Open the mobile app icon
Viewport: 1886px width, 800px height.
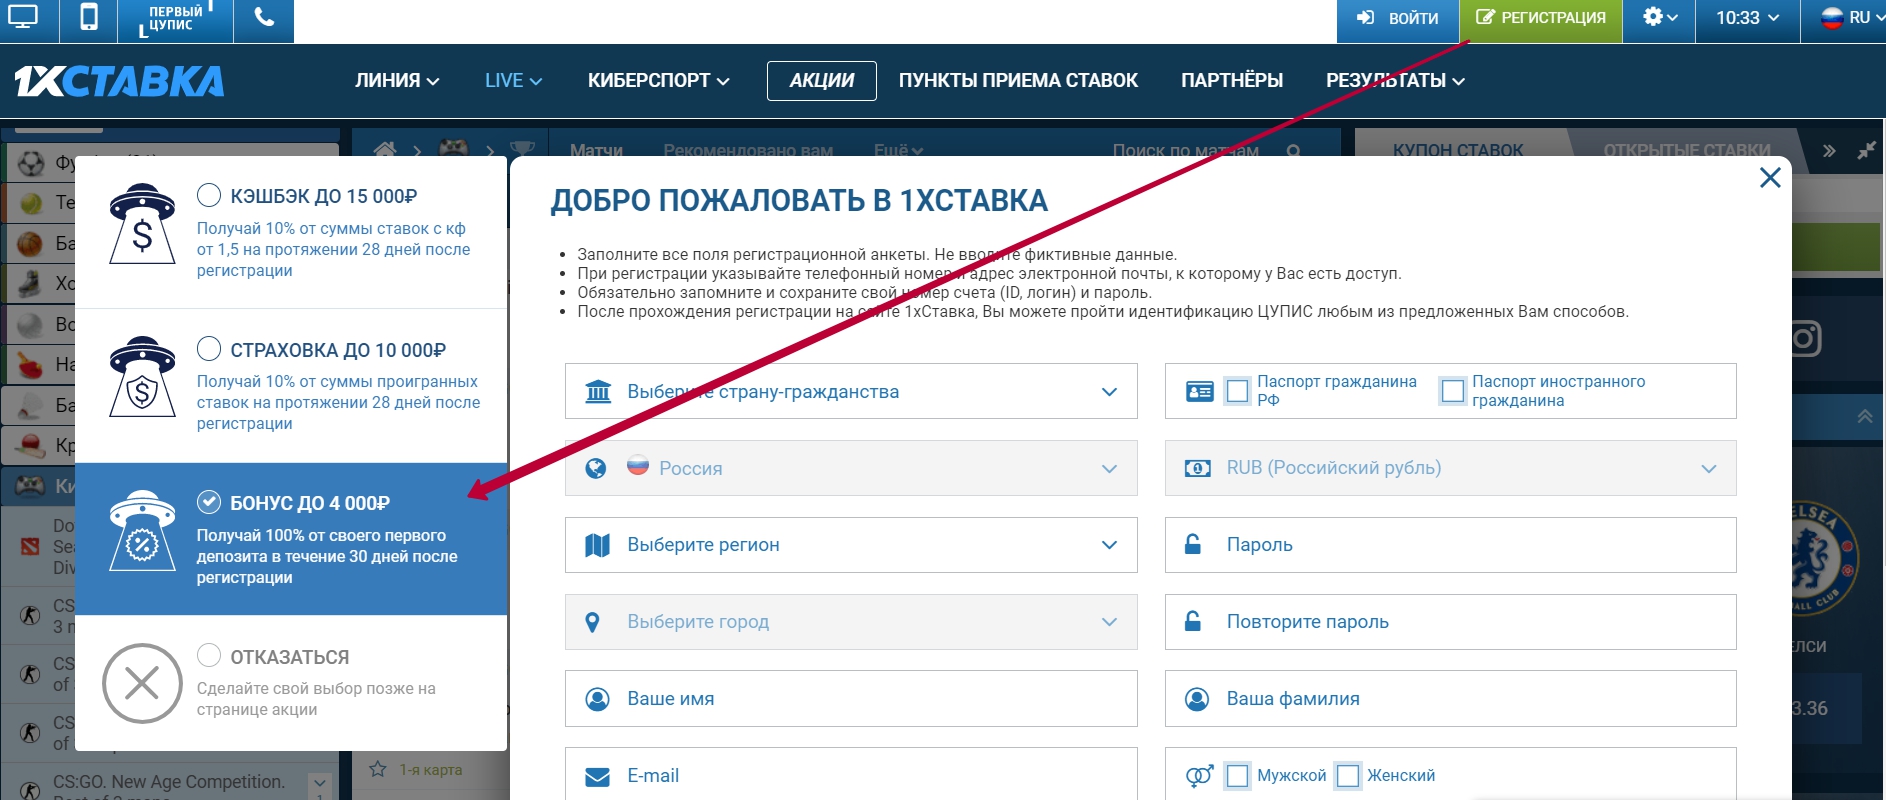pos(89,18)
